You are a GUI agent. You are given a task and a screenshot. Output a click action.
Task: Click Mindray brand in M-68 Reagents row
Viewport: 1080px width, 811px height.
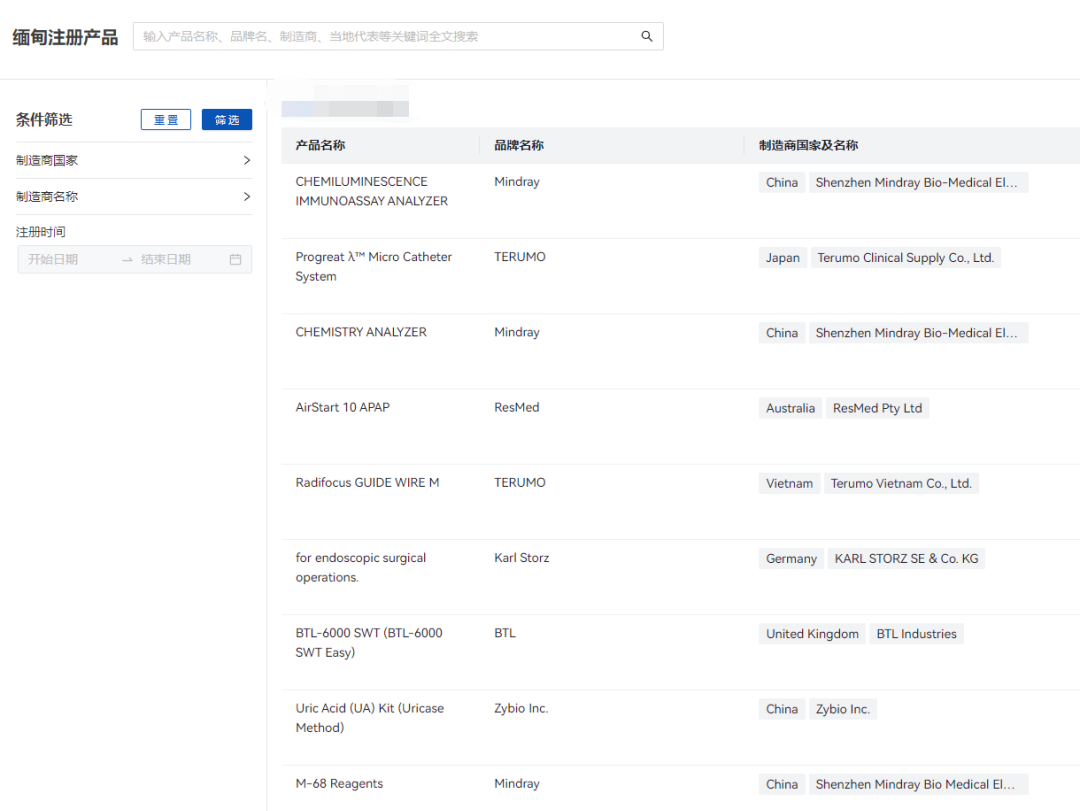[x=517, y=783]
